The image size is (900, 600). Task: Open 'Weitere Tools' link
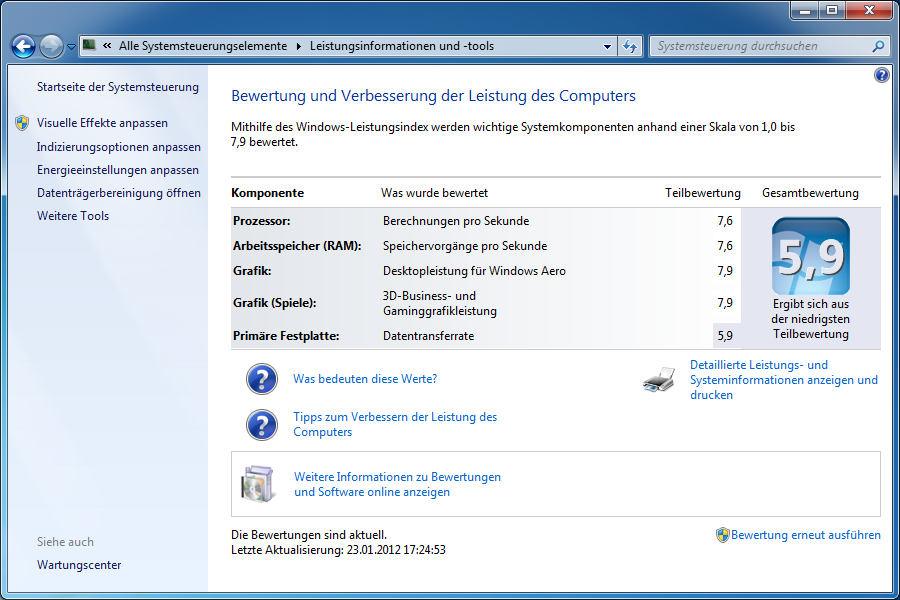coord(73,216)
